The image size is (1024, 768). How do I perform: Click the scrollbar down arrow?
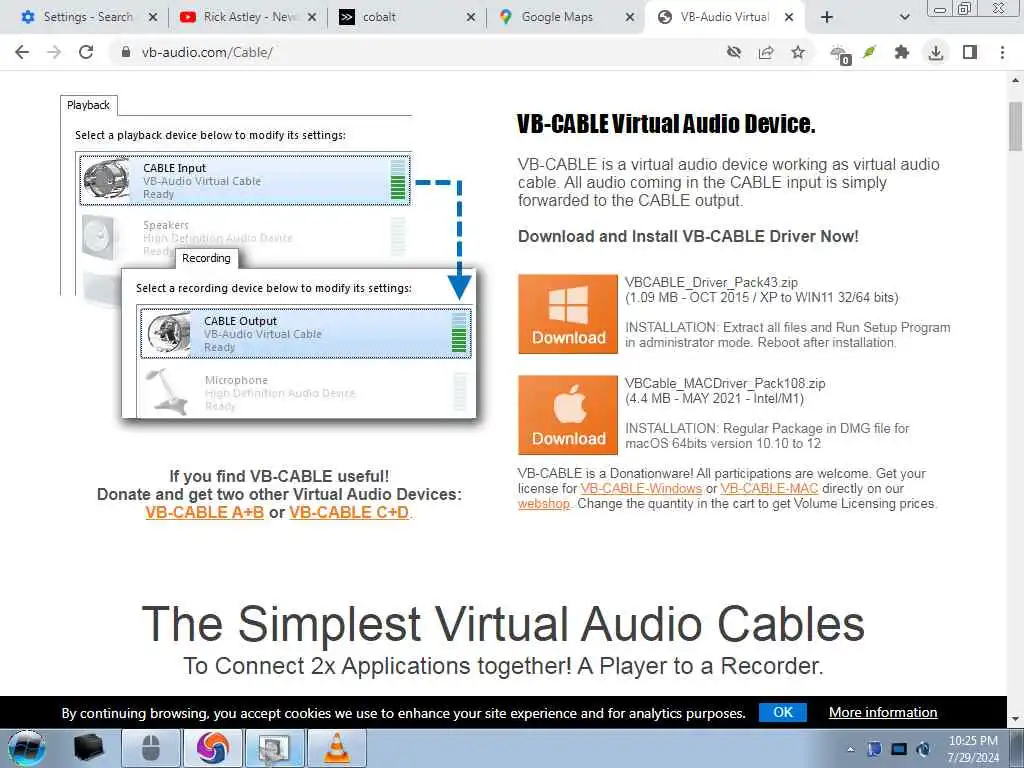point(1016,718)
